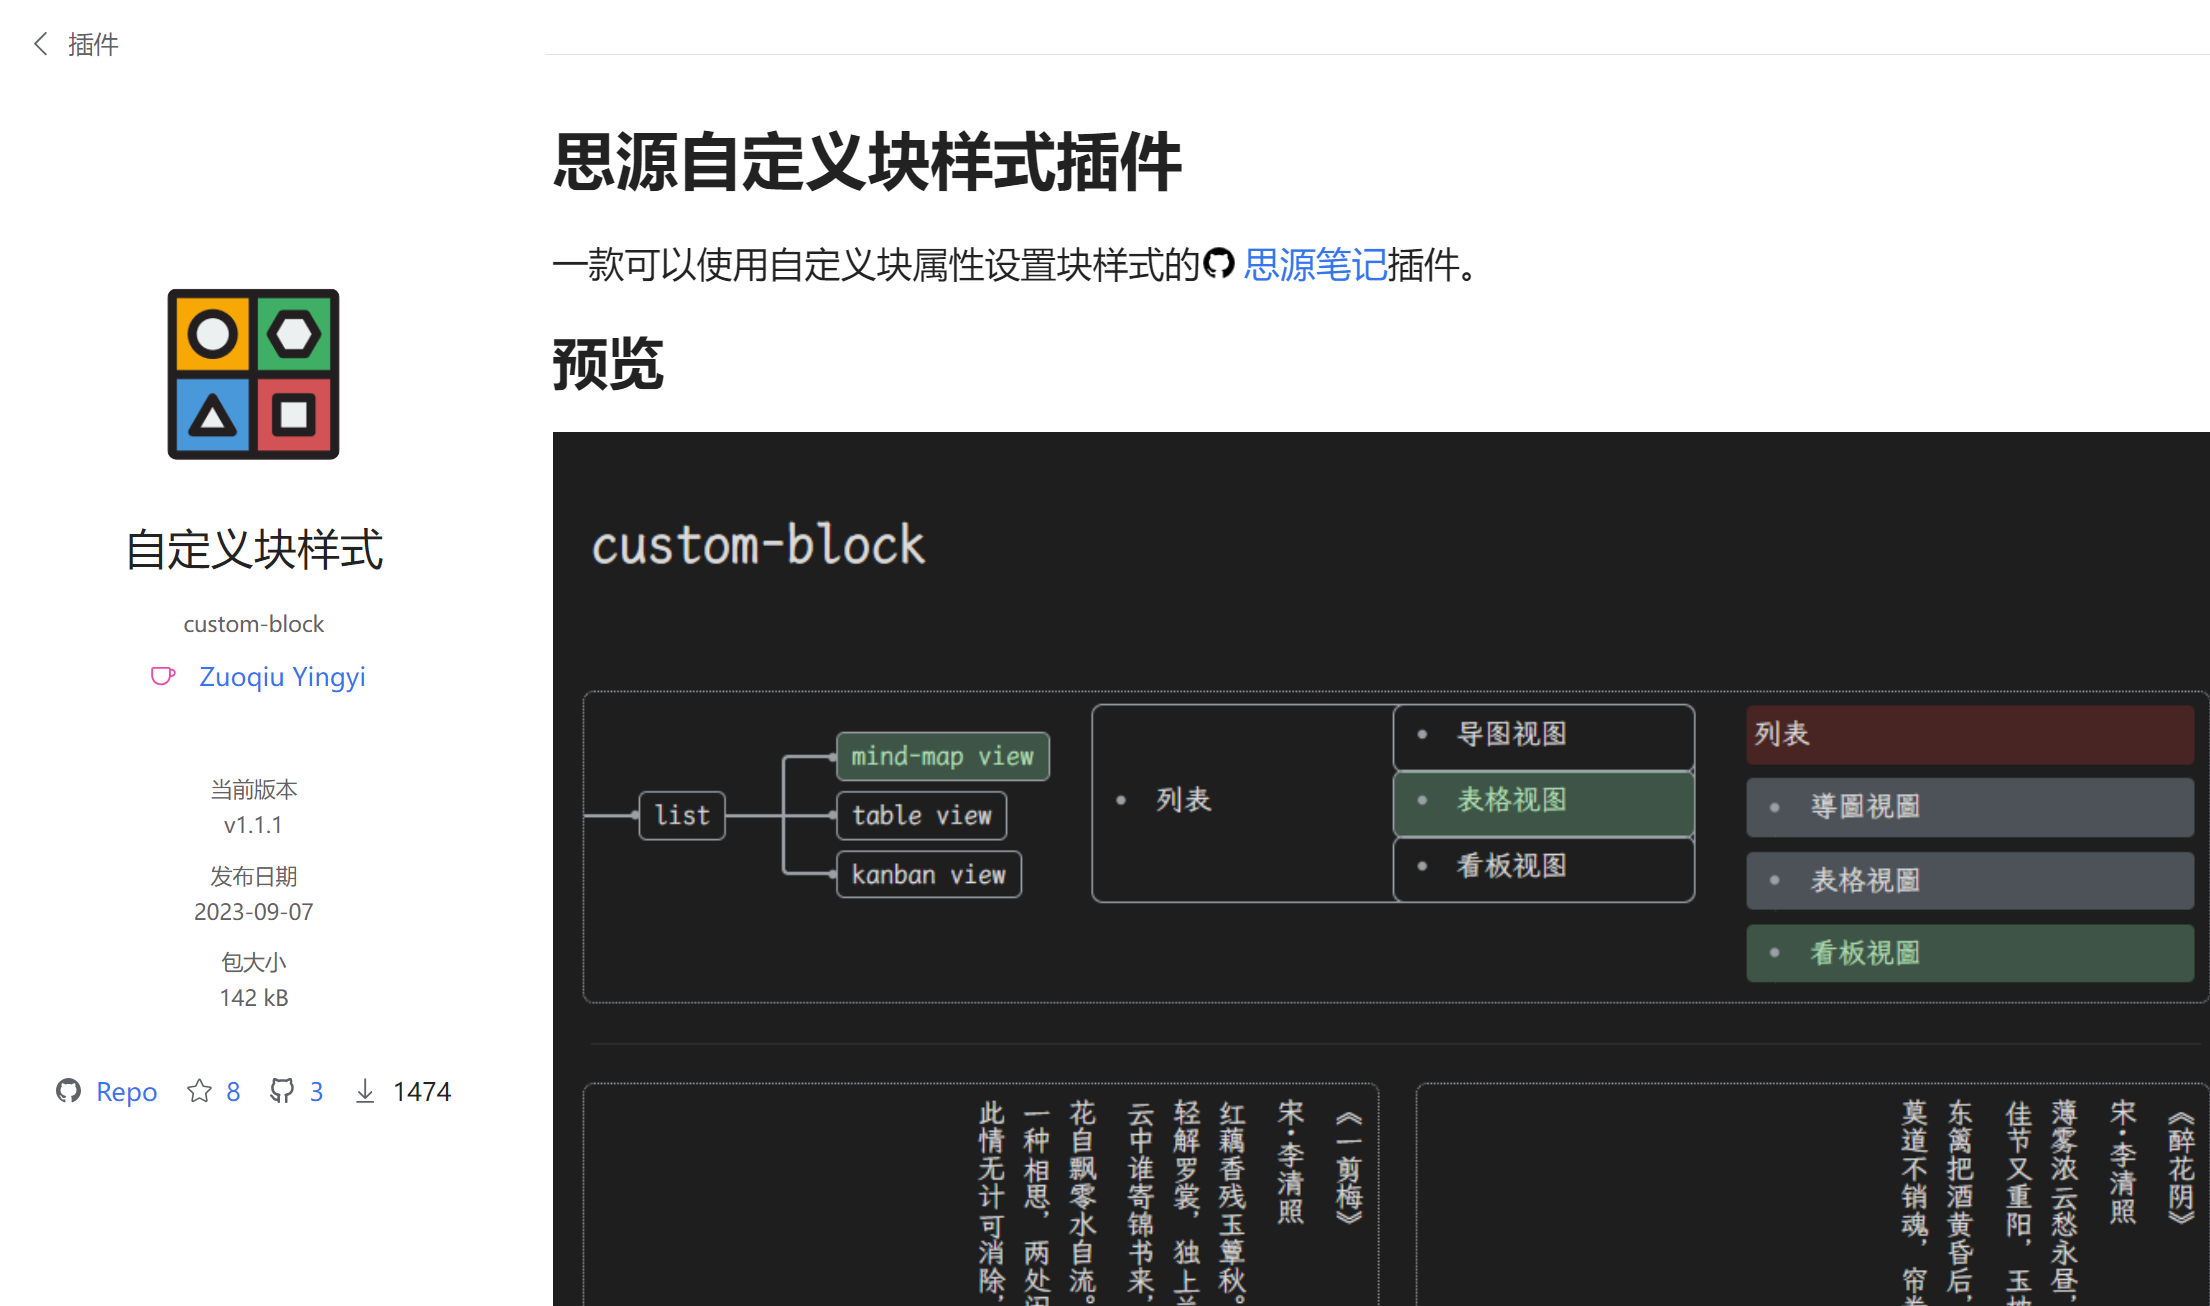This screenshot has height=1306, width=2210.
Task: Click the download icon next to 1474
Action: tap(365, 1091)
